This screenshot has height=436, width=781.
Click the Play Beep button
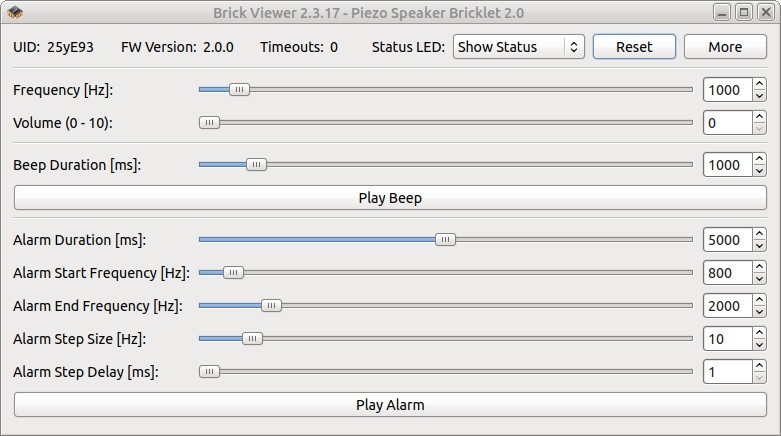[x=390, y=198]
